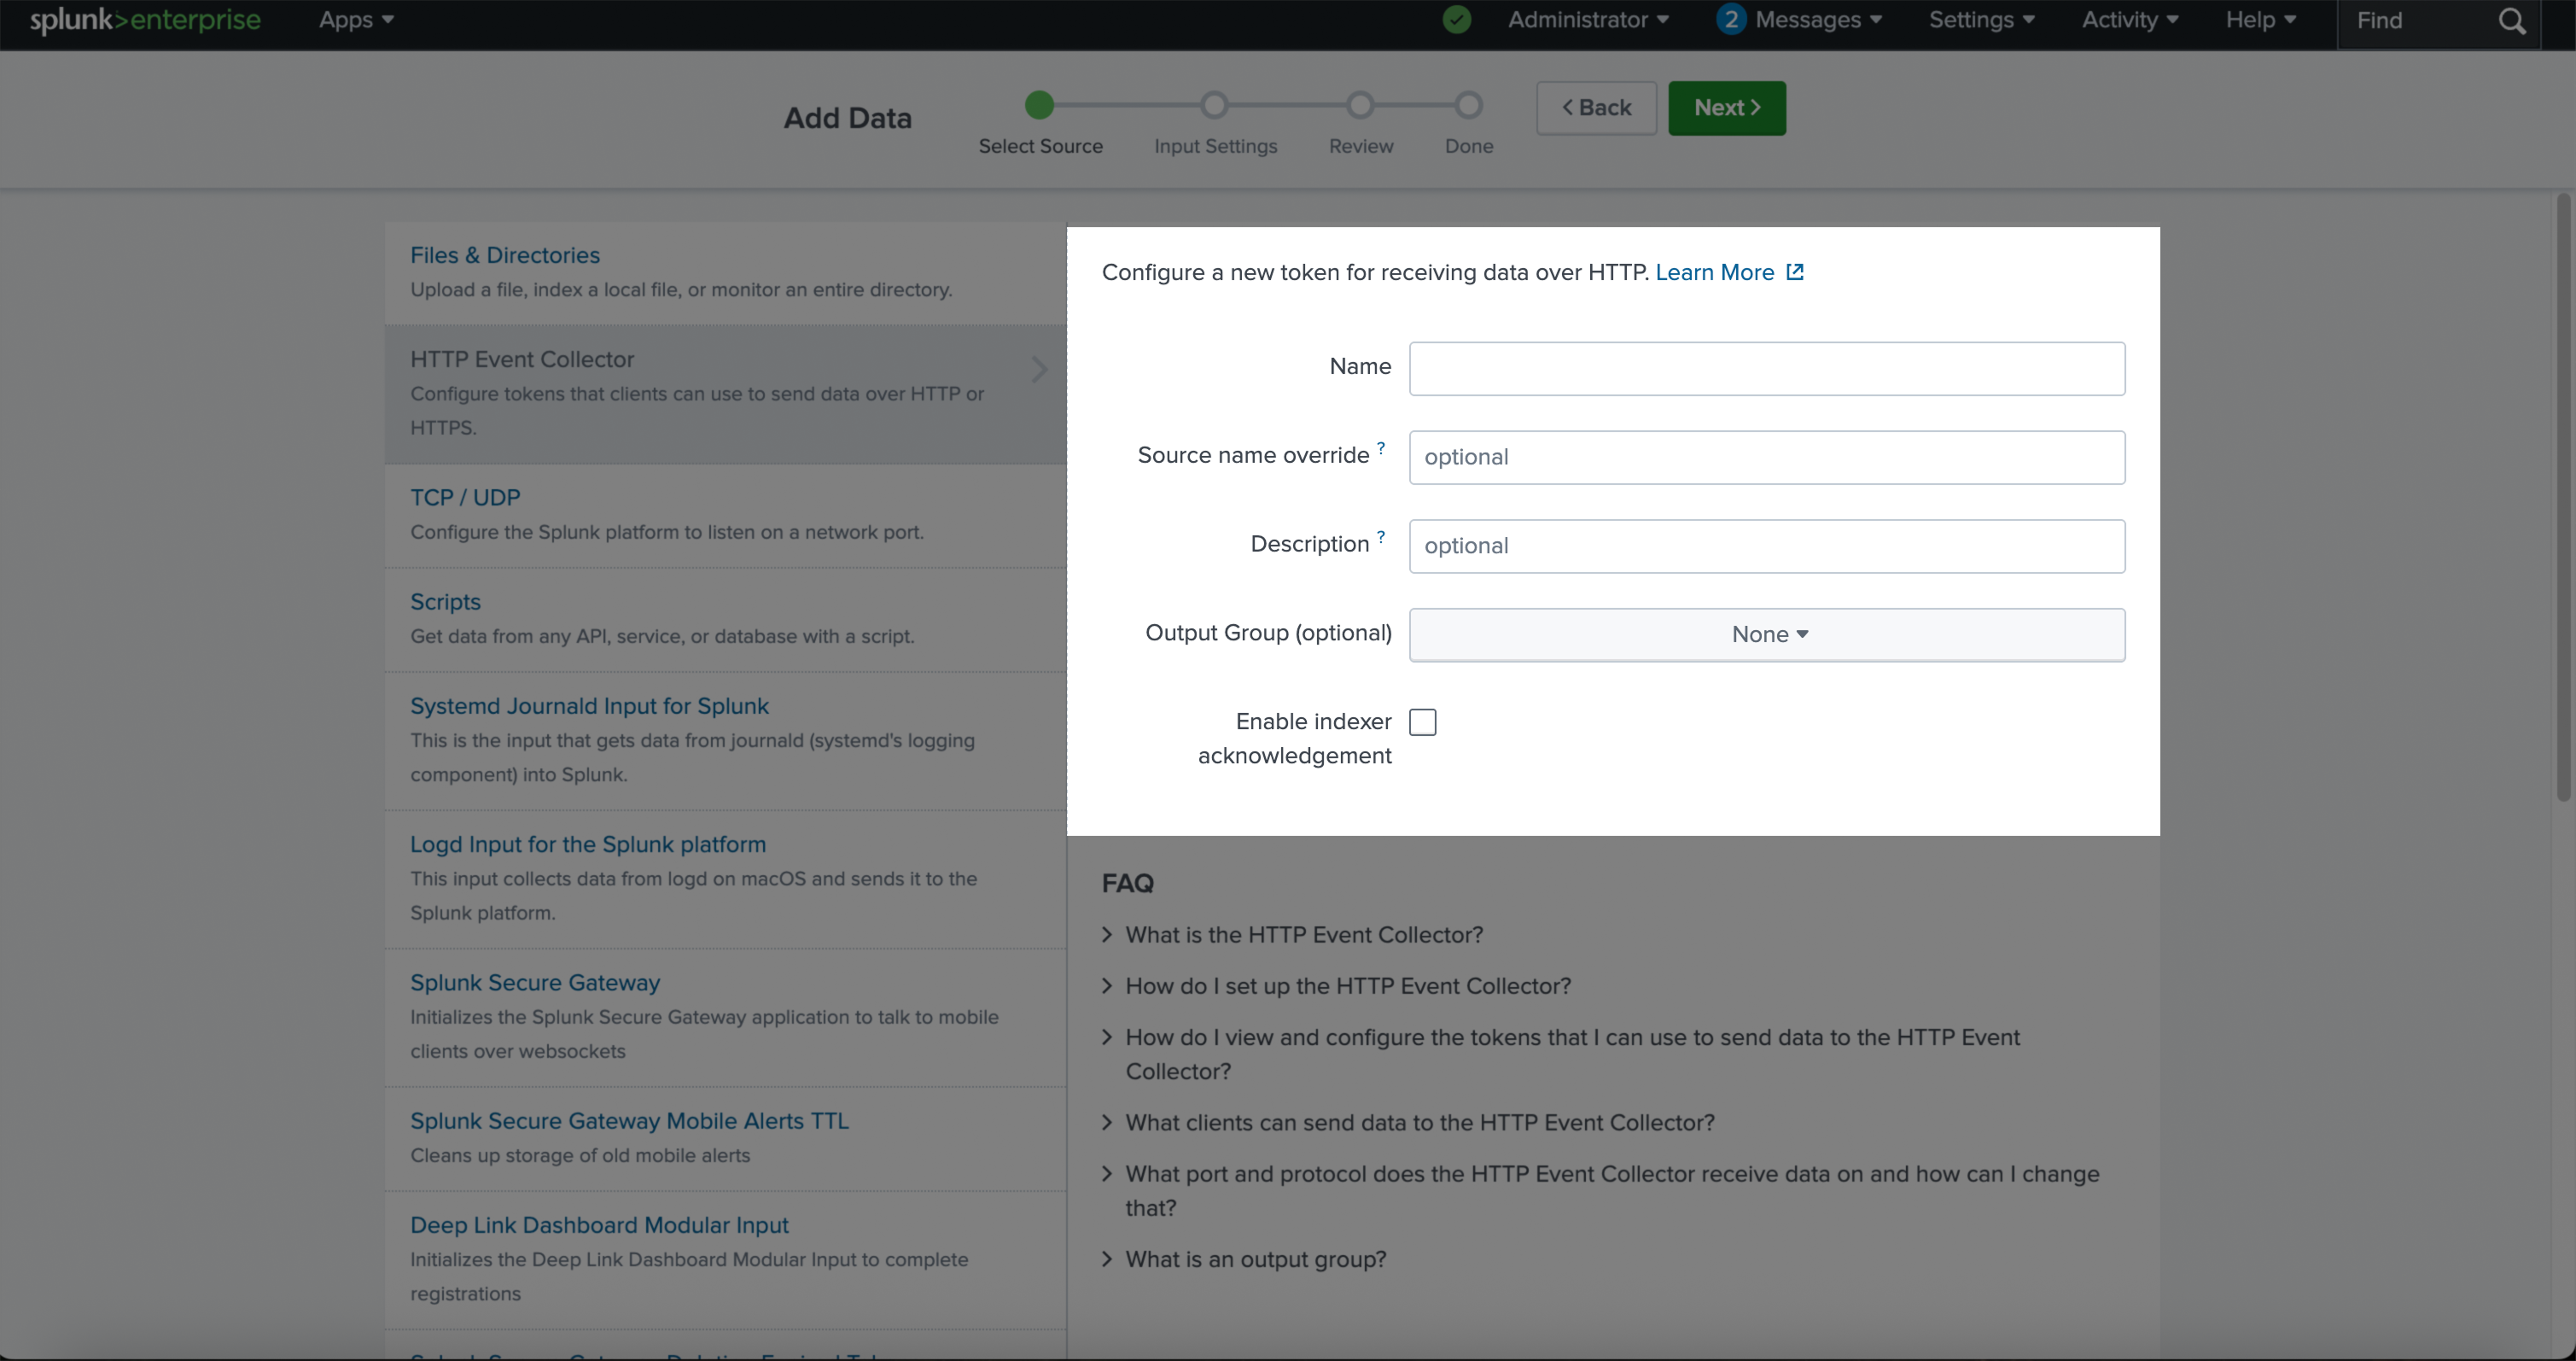The height and width of the screenshot is (1361, 2576).
Task: Click the Input Settings step circle
Action: coord(1215,105)
